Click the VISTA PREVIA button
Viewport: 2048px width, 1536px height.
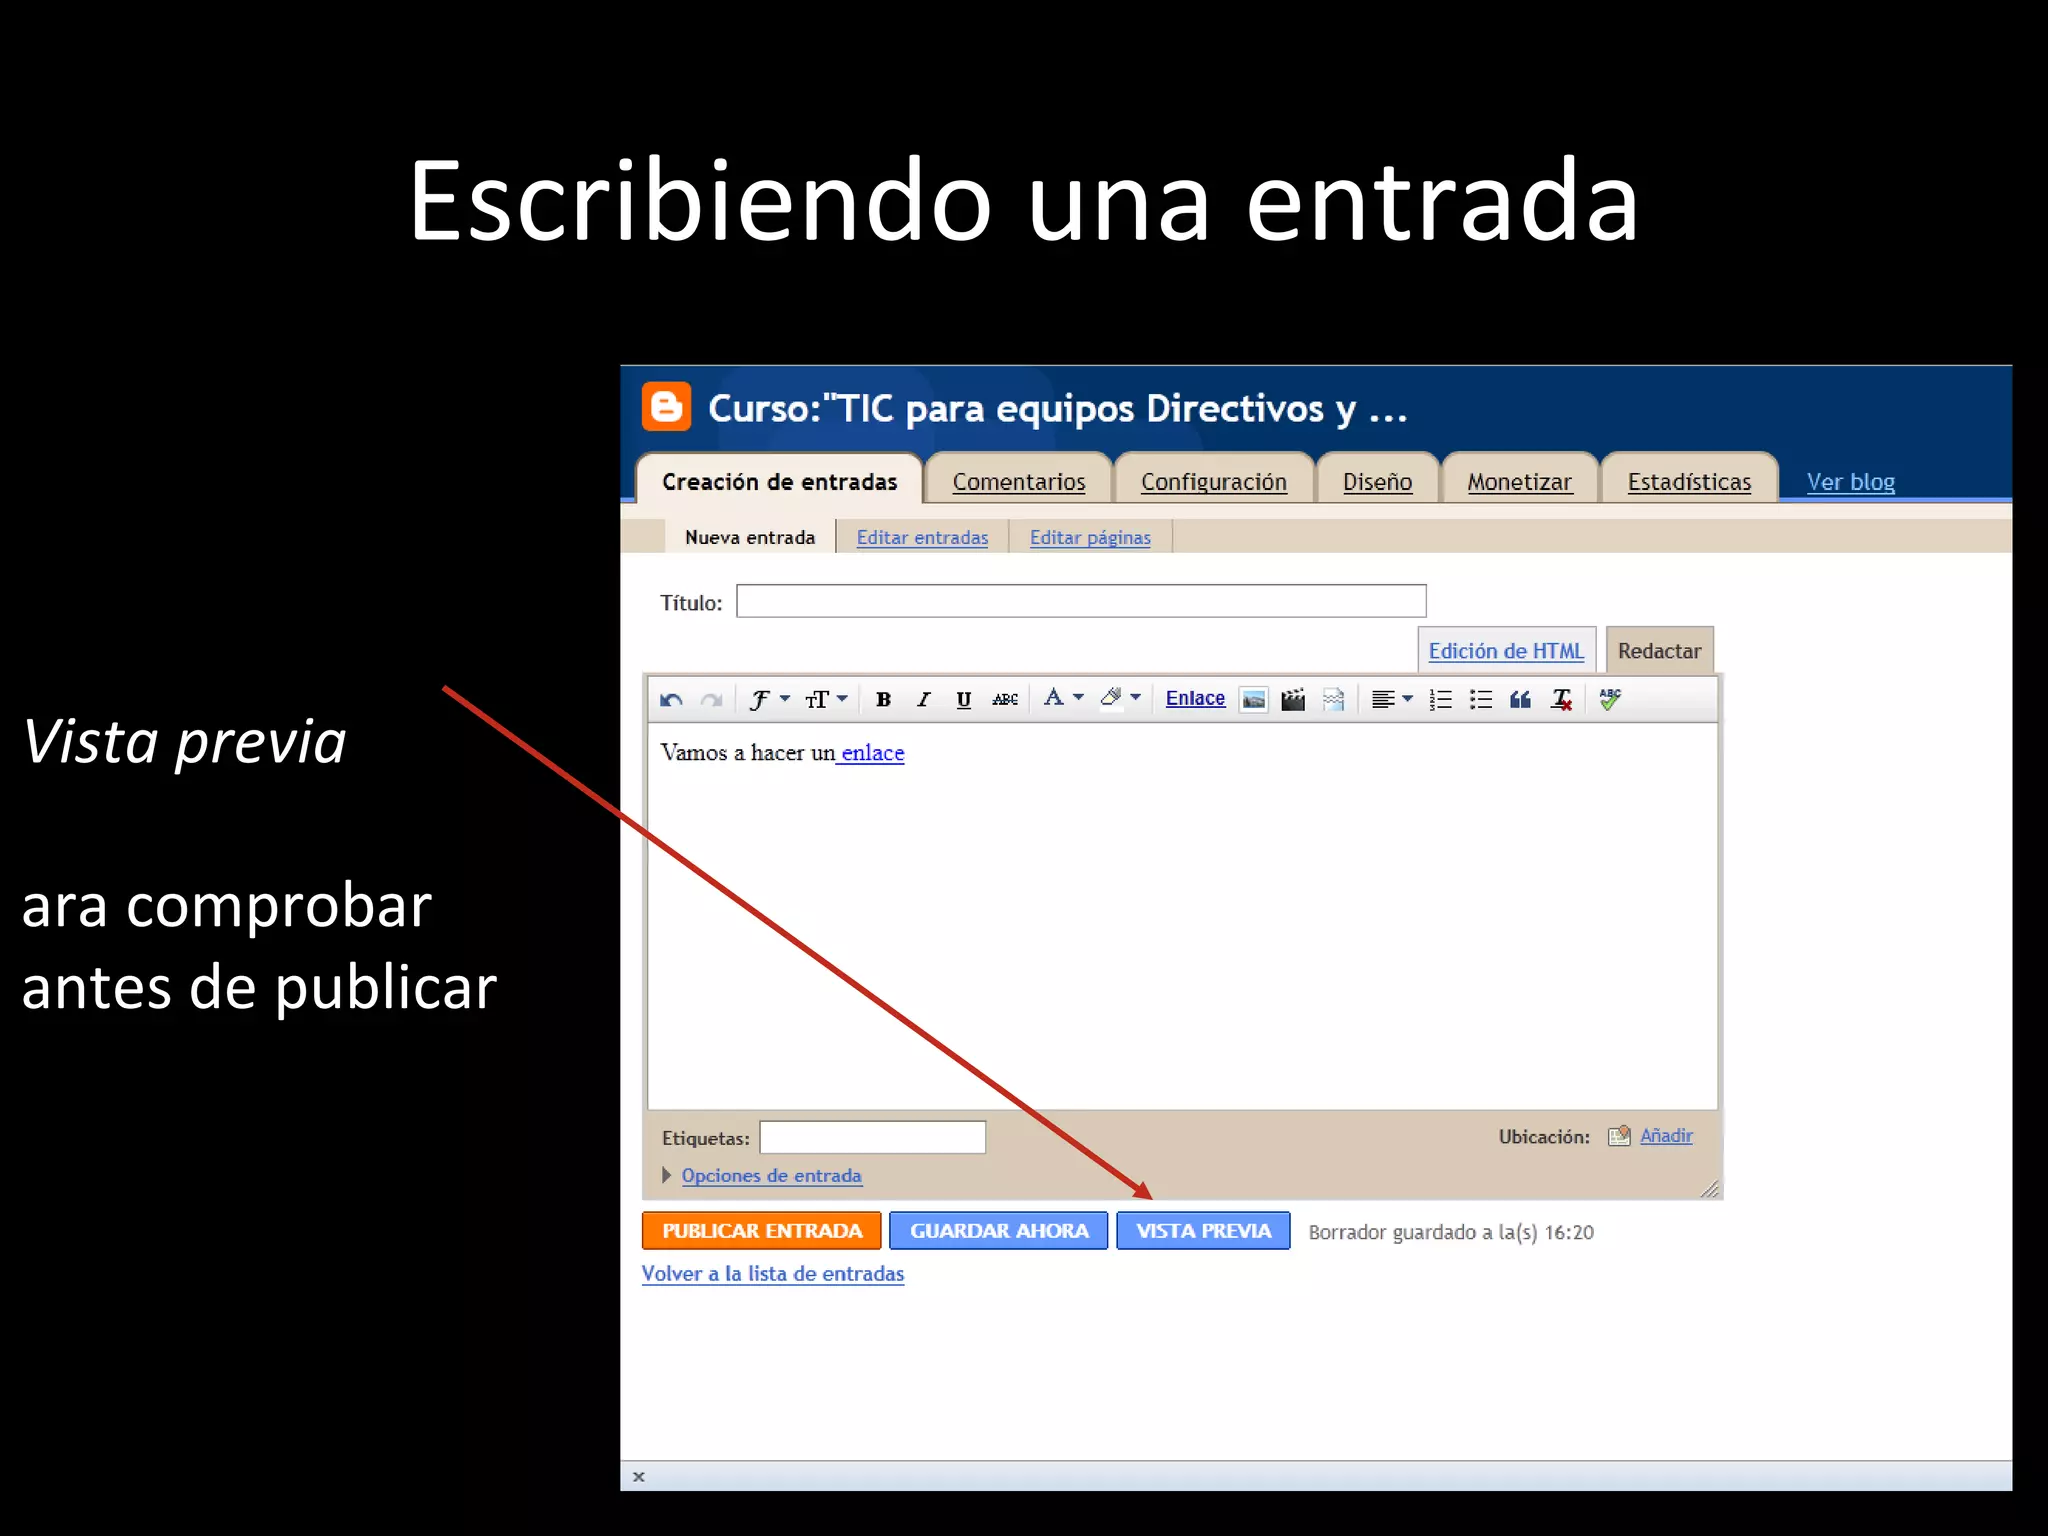[1203, 1230]
